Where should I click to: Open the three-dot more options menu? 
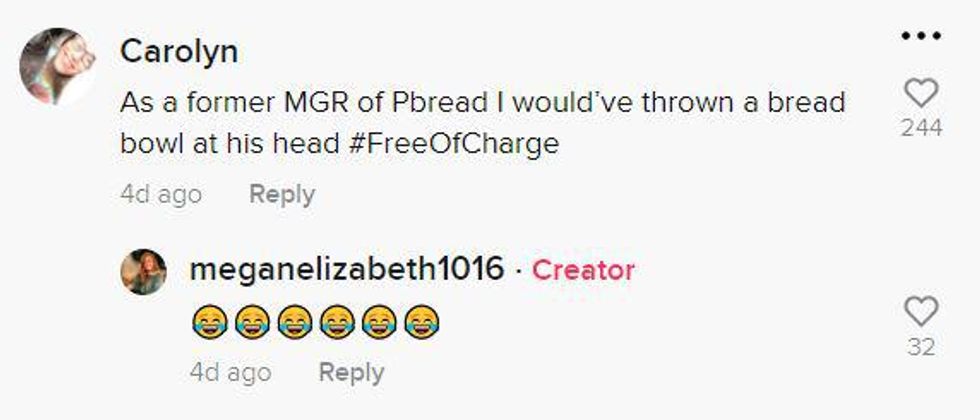[921, 36]
